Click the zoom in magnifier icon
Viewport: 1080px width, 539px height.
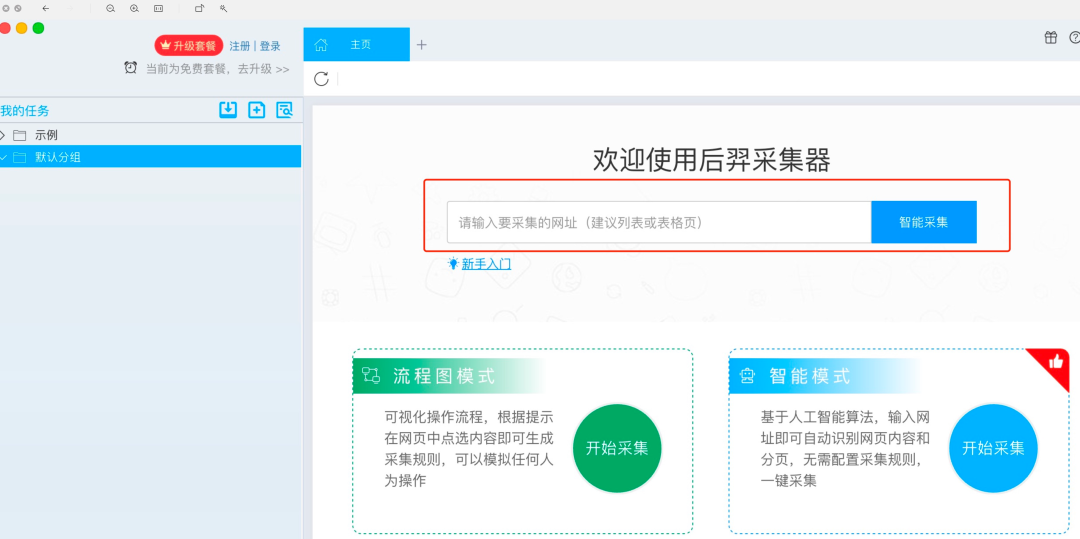click(134, 8)
